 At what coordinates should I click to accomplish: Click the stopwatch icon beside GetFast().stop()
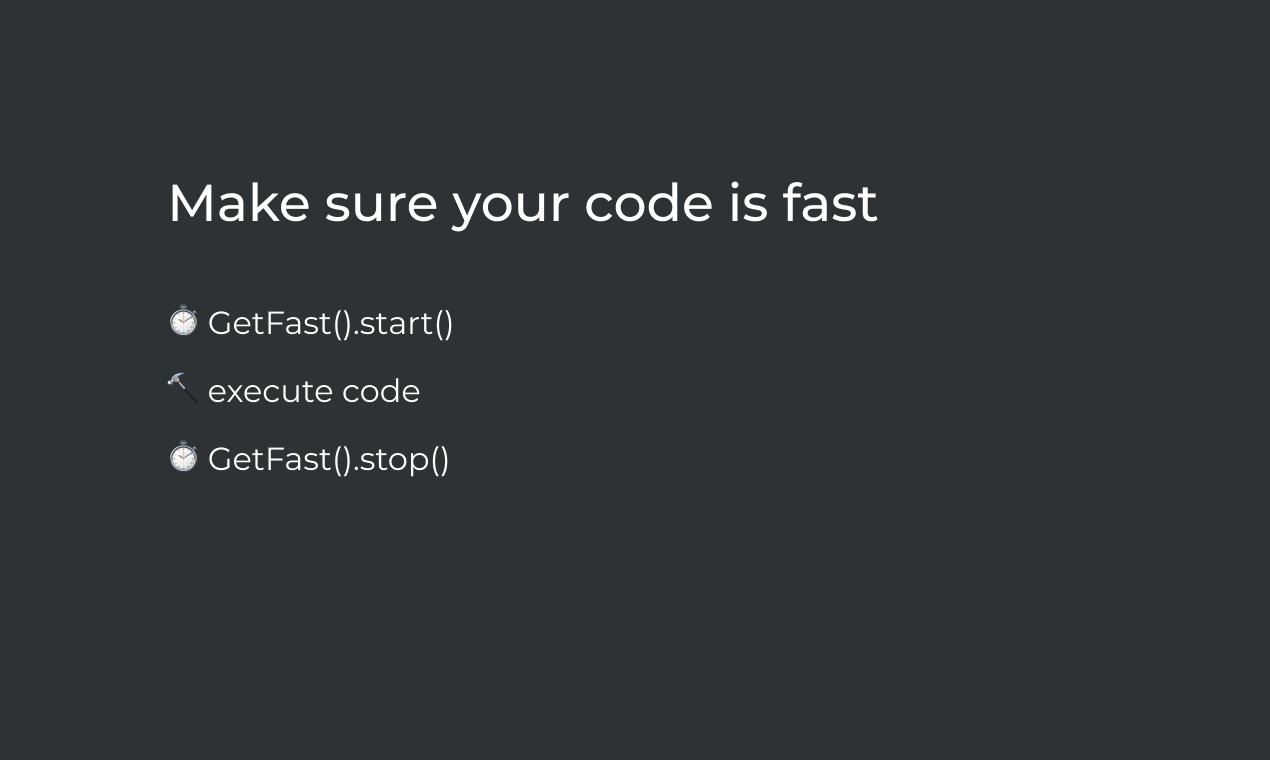(x=183, y=457)
